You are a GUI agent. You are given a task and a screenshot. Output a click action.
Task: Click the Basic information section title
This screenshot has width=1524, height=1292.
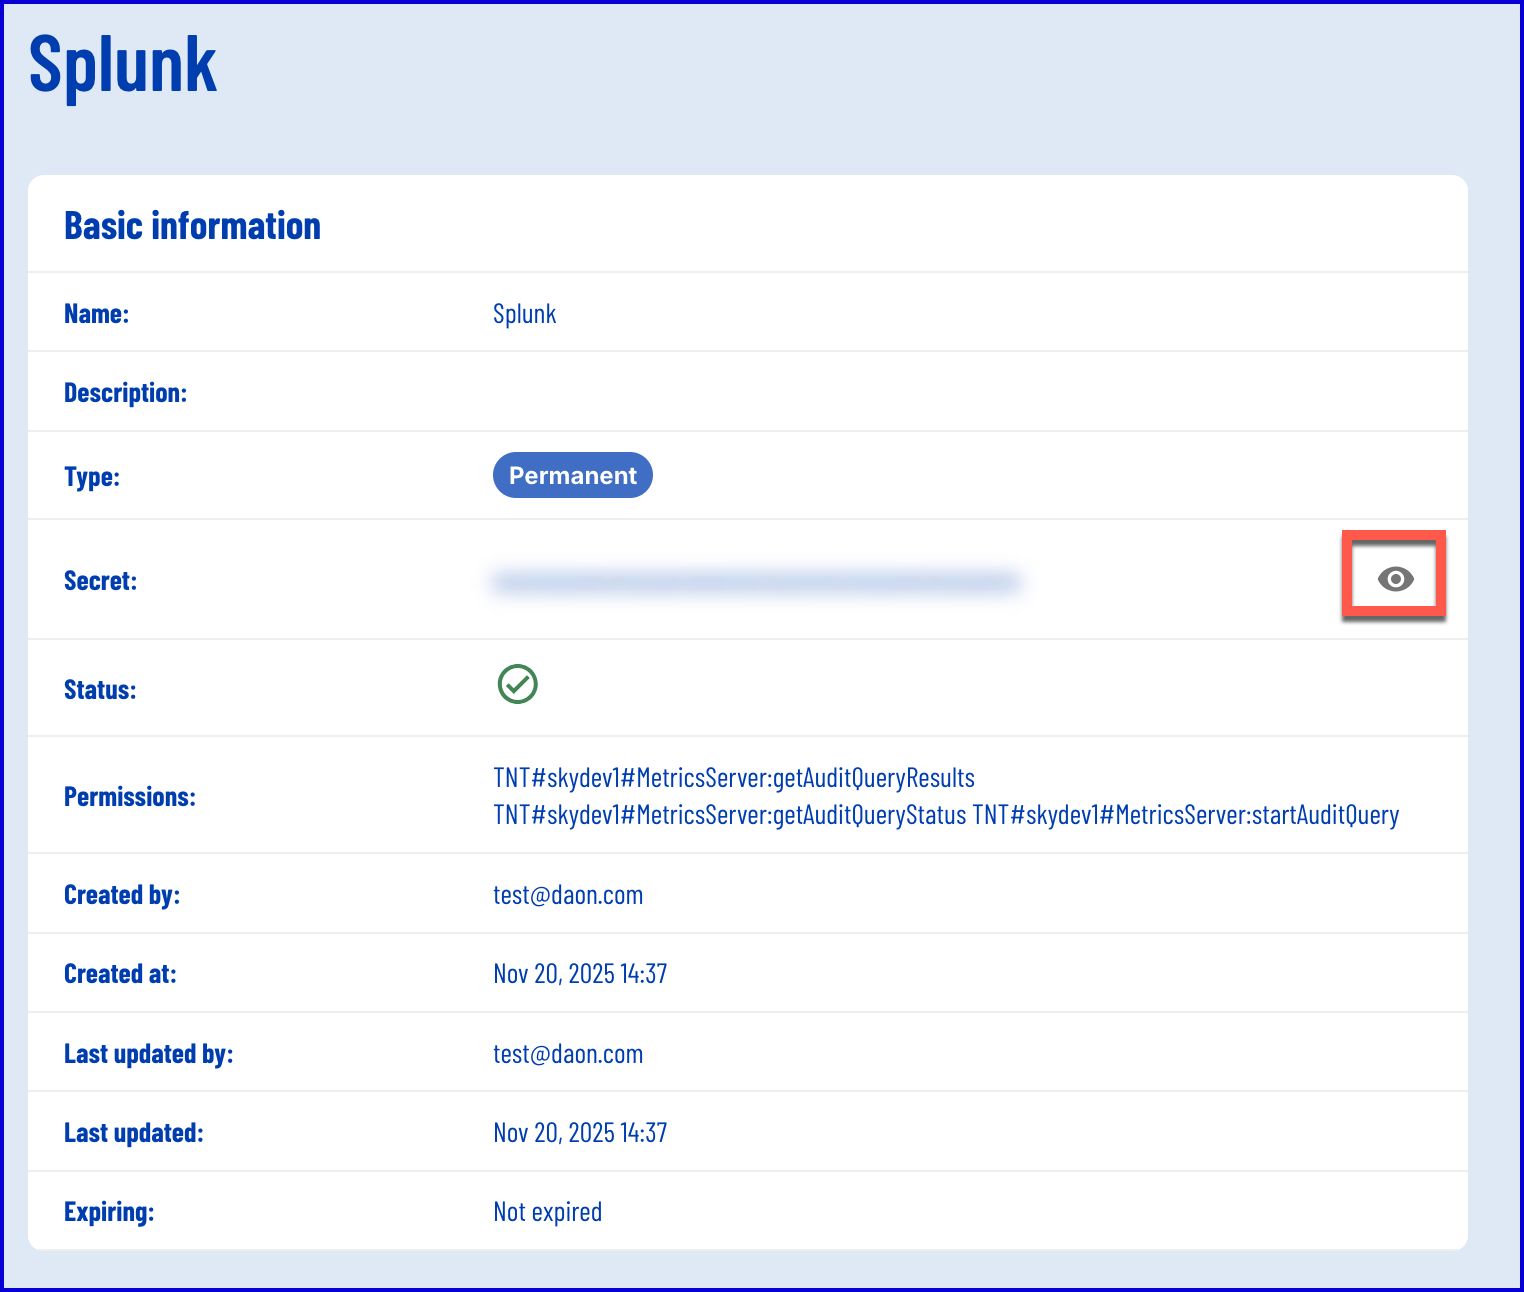tap(192, 226)
